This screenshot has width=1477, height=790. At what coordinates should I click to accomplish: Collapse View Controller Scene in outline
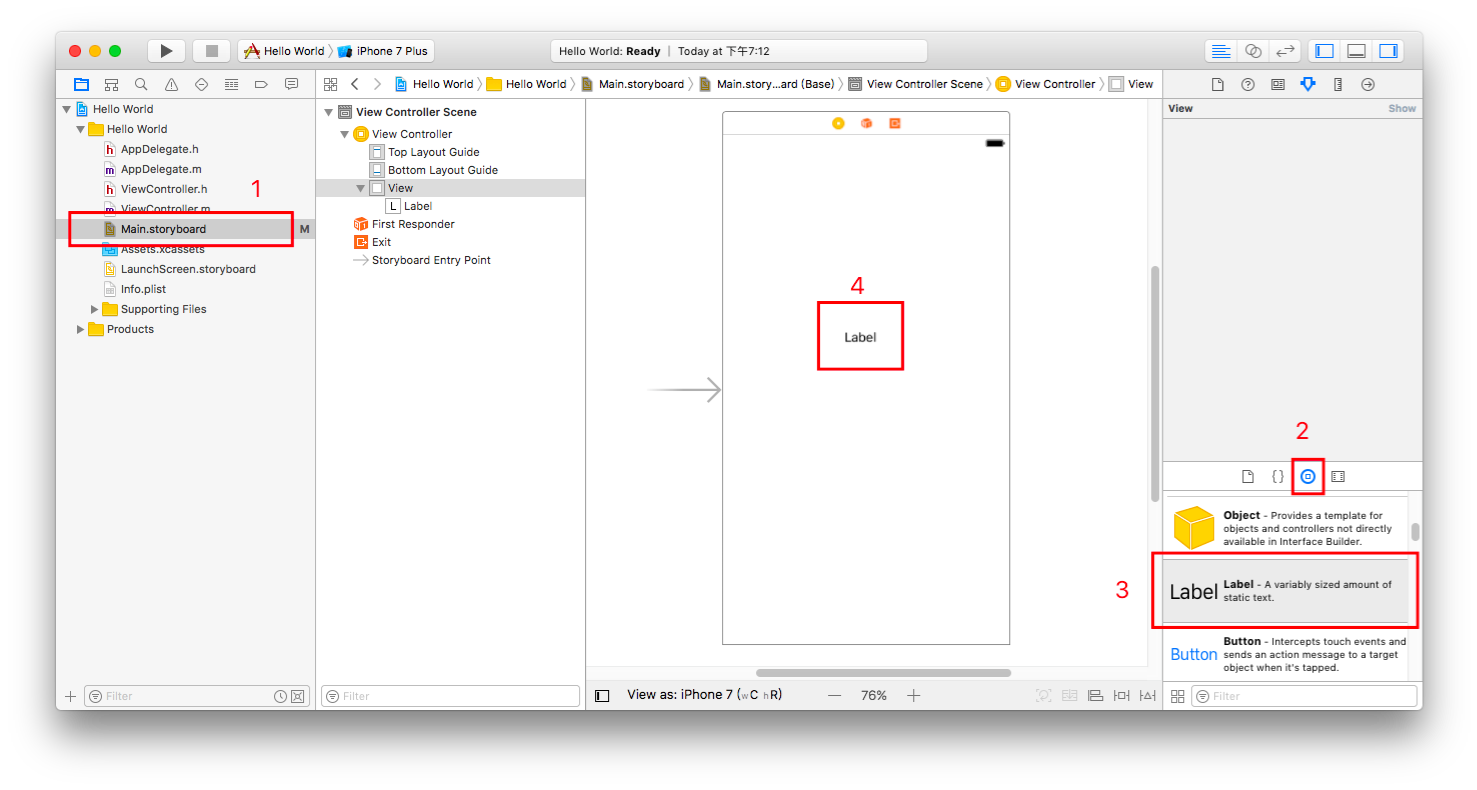328,112
